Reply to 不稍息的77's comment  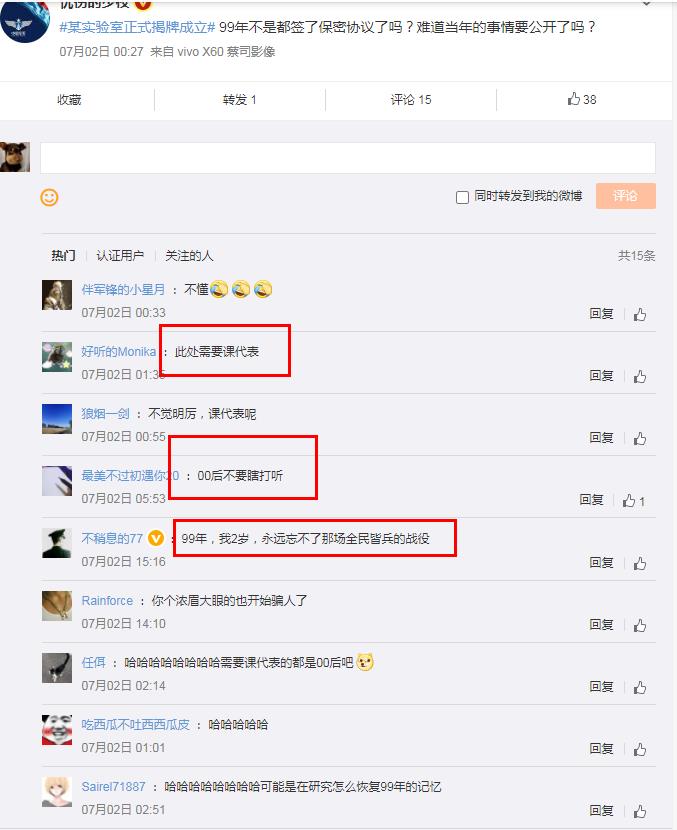click(x=601, y=563)
